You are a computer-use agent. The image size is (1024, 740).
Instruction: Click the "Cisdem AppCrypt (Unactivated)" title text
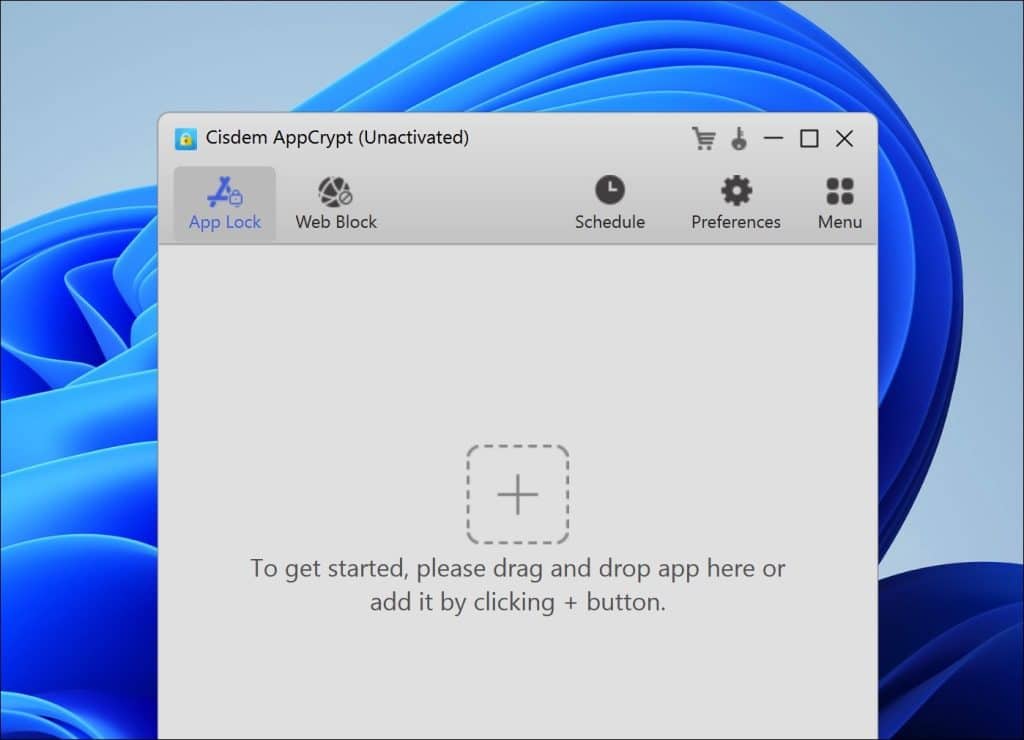(x=337, y=138)
